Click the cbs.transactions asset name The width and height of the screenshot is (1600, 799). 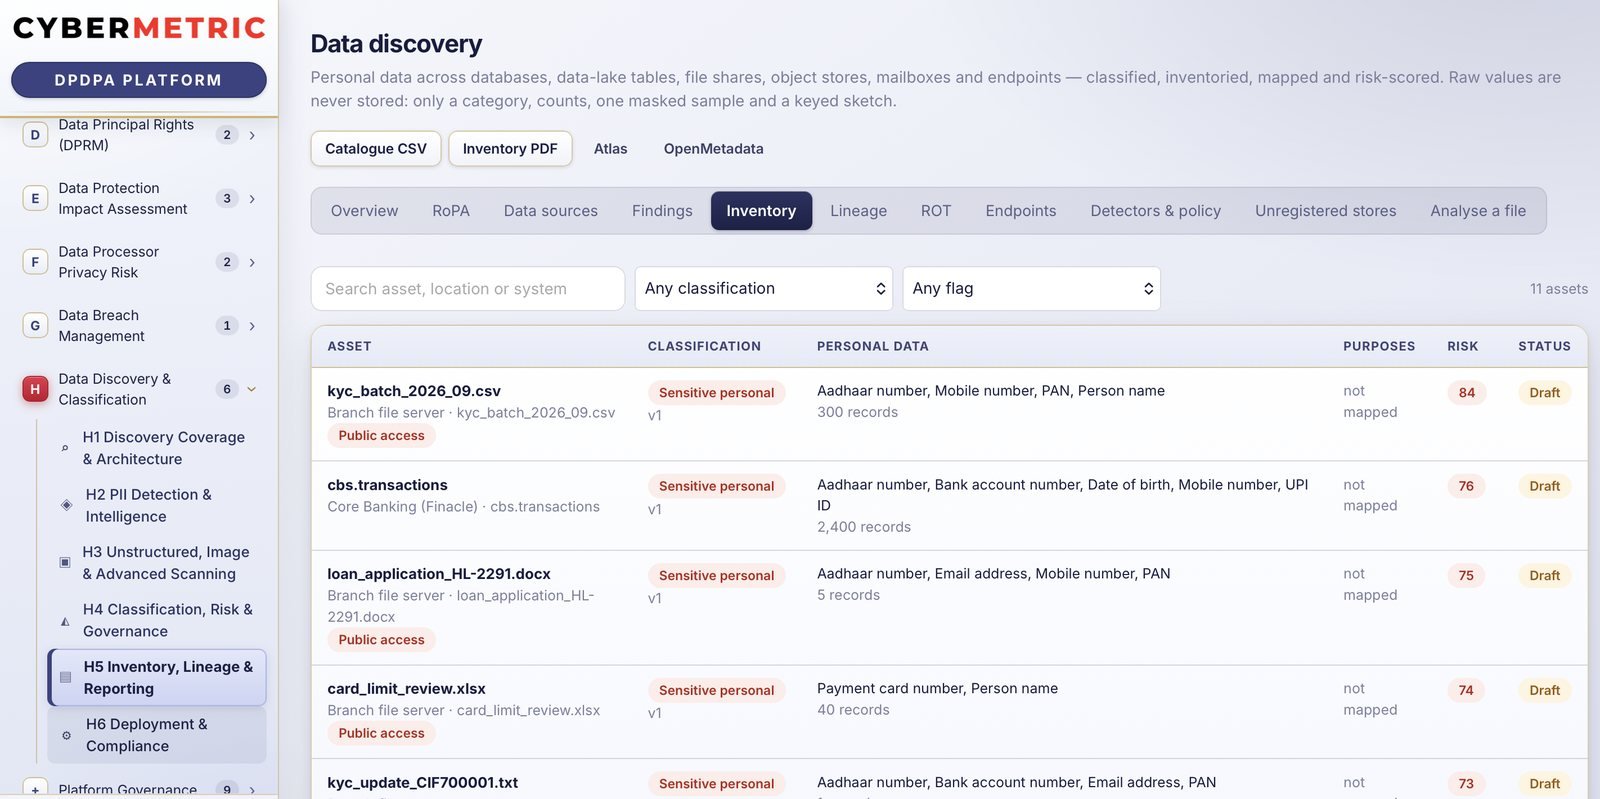[387, 485]
